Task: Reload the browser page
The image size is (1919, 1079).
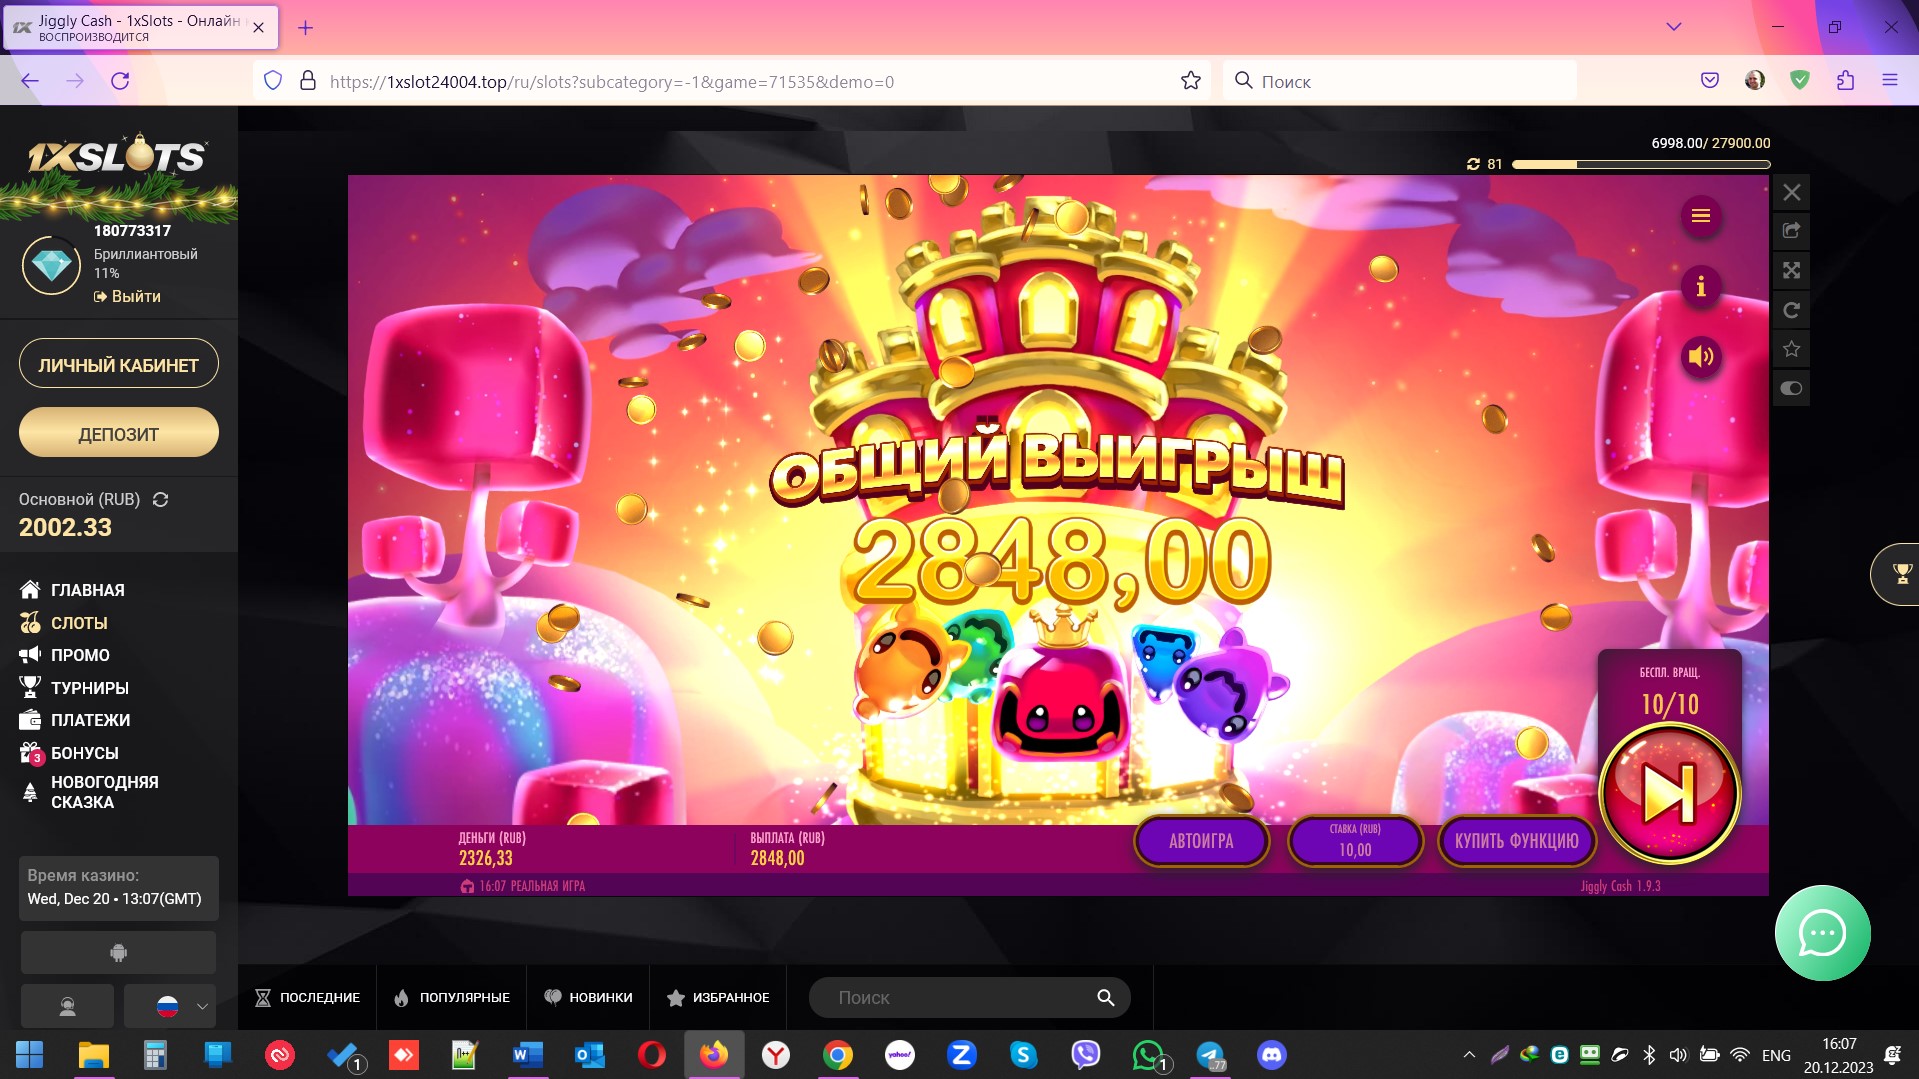Action: pos(120,81)
